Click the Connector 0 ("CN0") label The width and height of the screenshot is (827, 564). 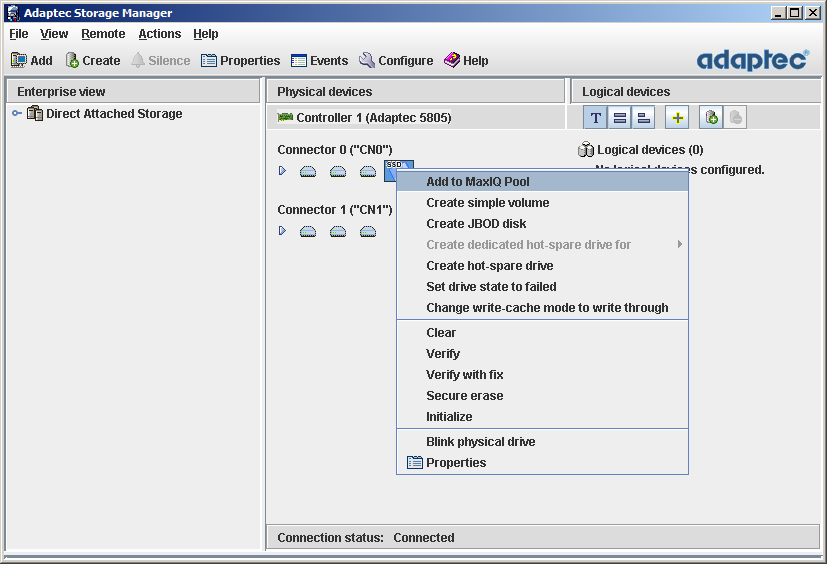pyautogui.click(x=335, y=150)
